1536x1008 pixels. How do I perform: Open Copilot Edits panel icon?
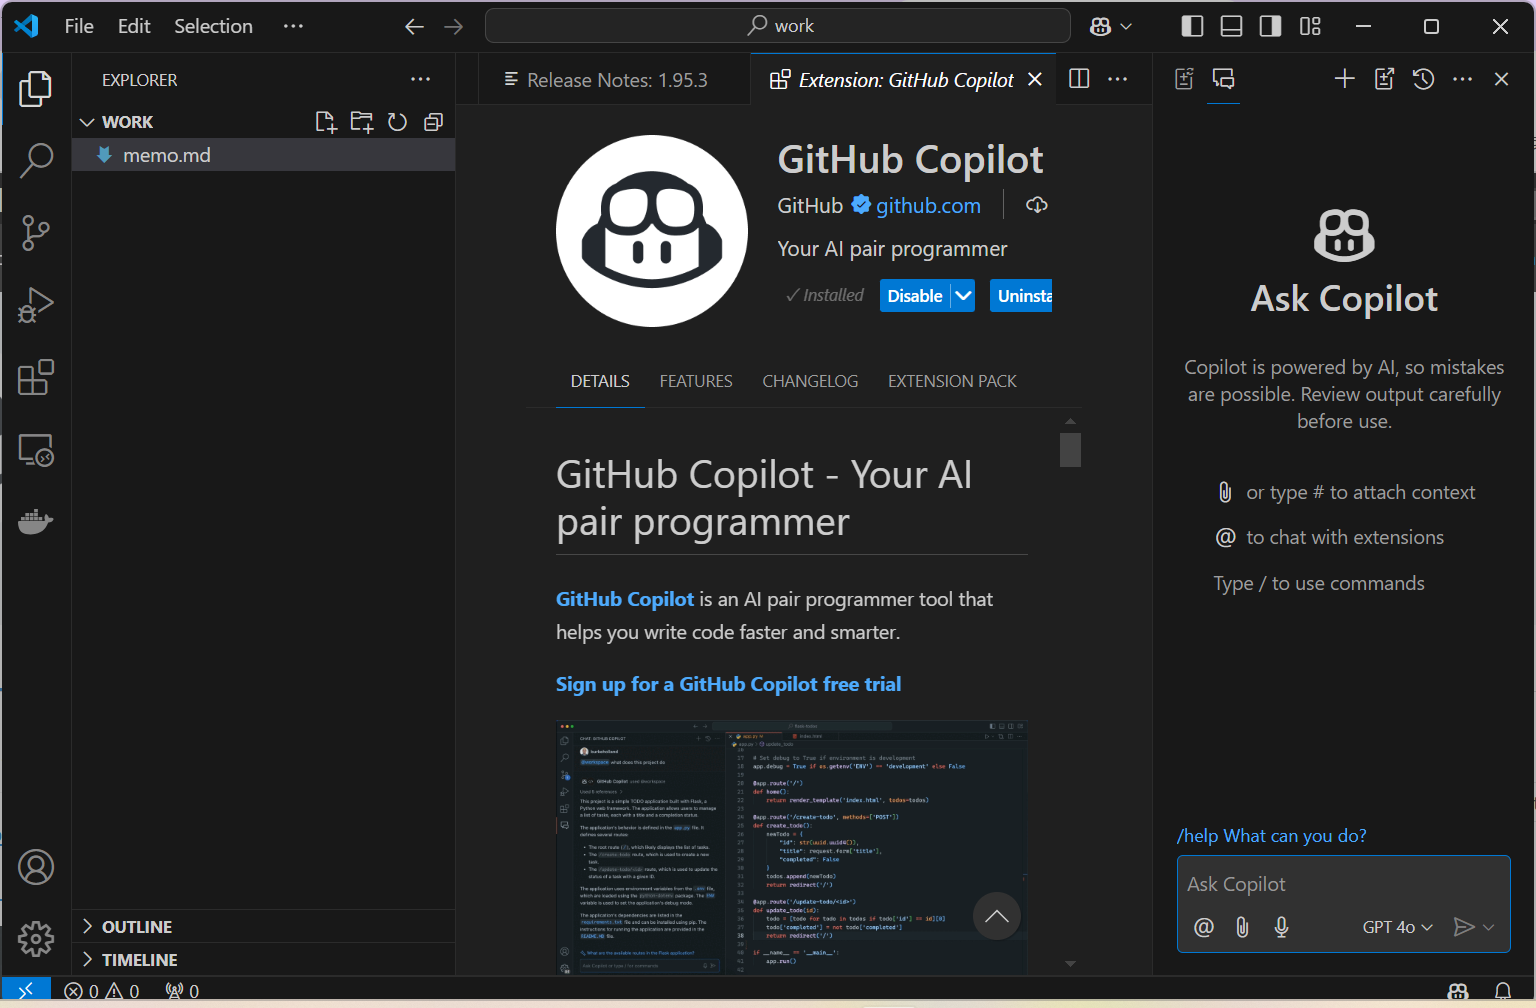1184,79
